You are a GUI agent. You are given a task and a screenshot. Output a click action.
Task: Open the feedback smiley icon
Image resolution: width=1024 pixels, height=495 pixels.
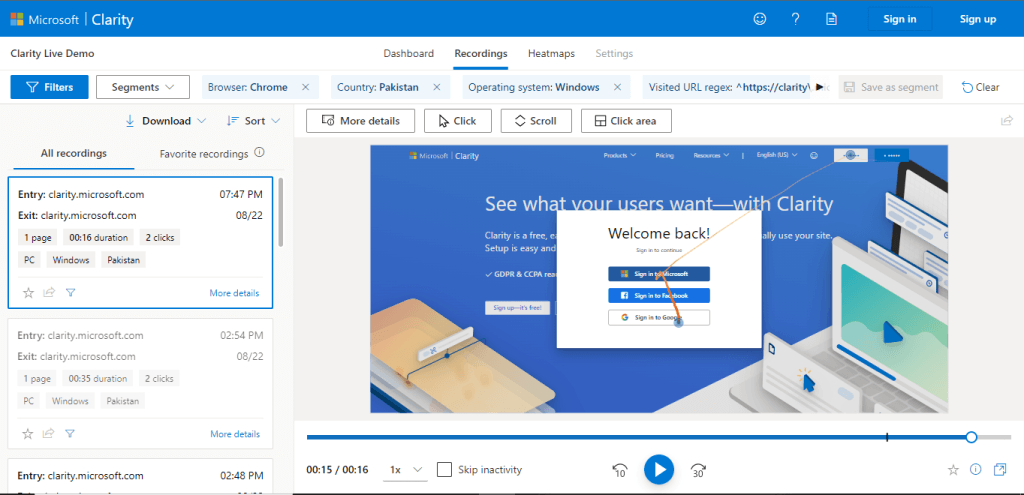(760, 19)
